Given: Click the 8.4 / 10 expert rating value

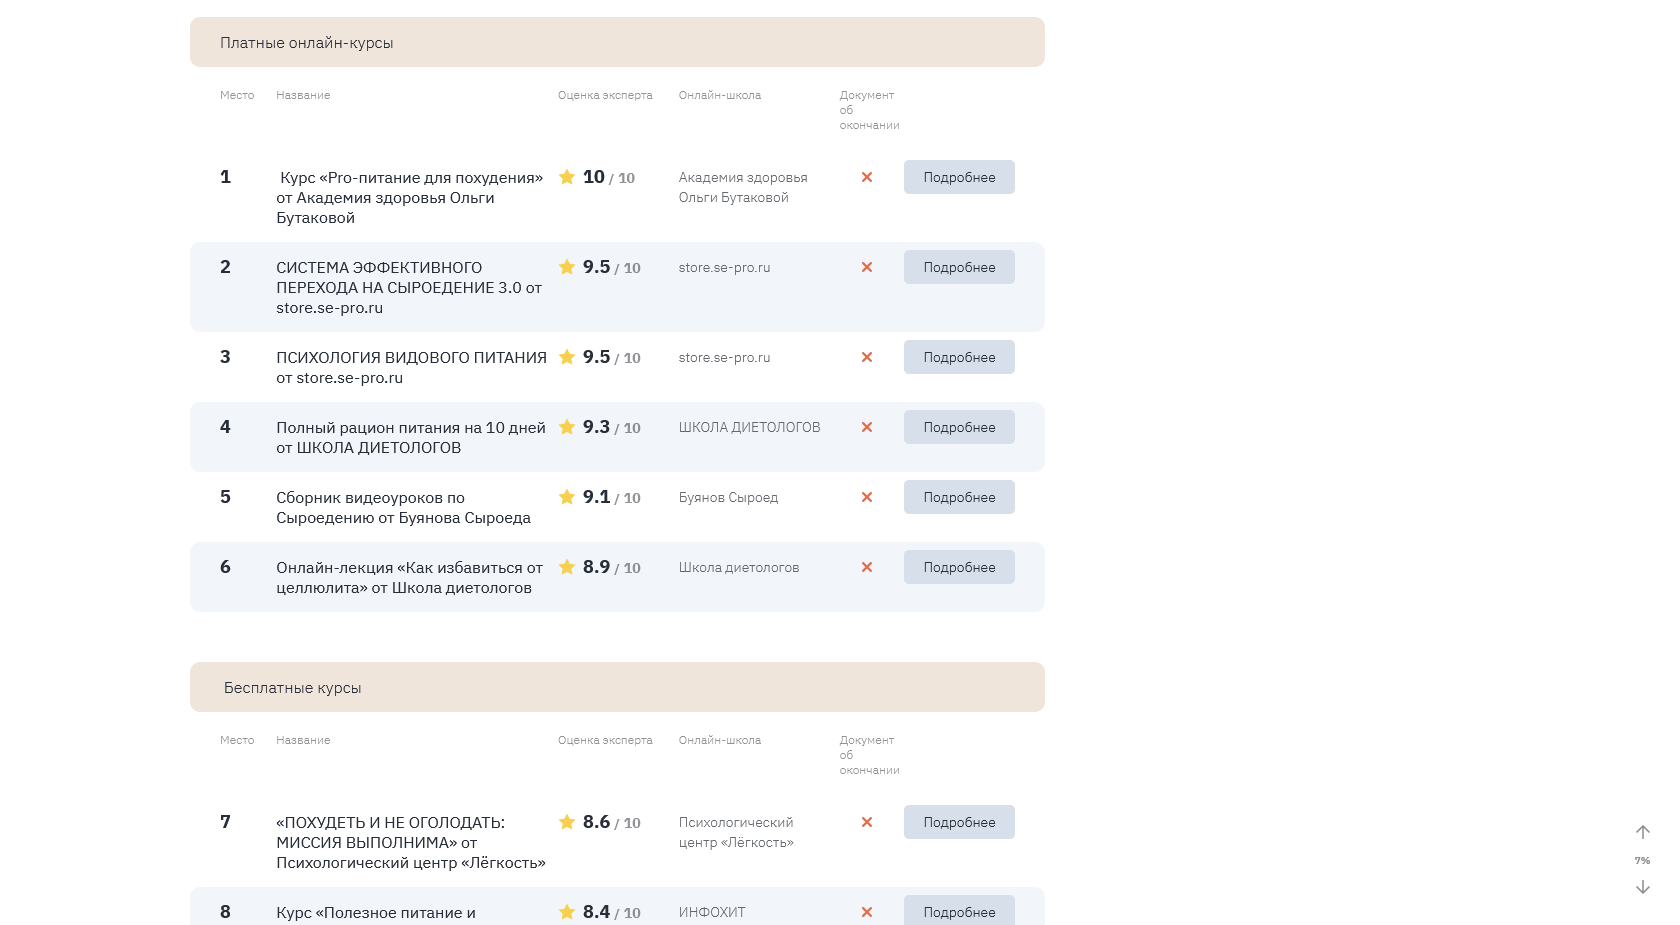Looking at the screenshot, I should [611, 912].
